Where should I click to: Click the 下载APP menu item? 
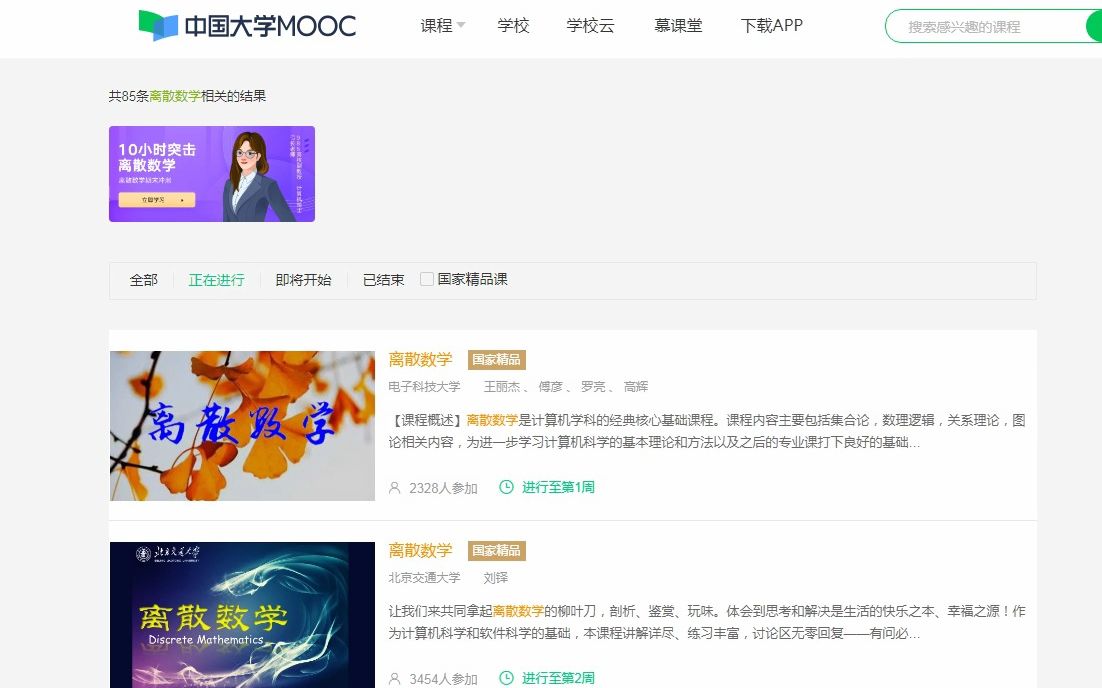tap(771, 25)
